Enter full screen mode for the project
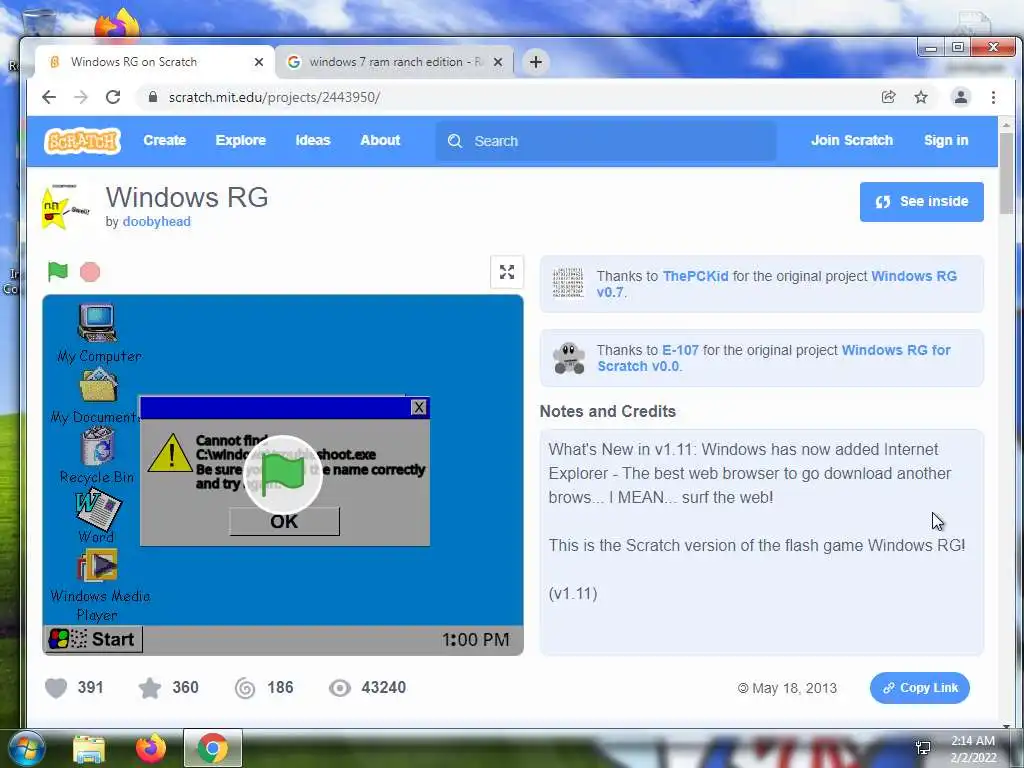The height and width of the screenshot is (768, 1024). coord(507,272)
